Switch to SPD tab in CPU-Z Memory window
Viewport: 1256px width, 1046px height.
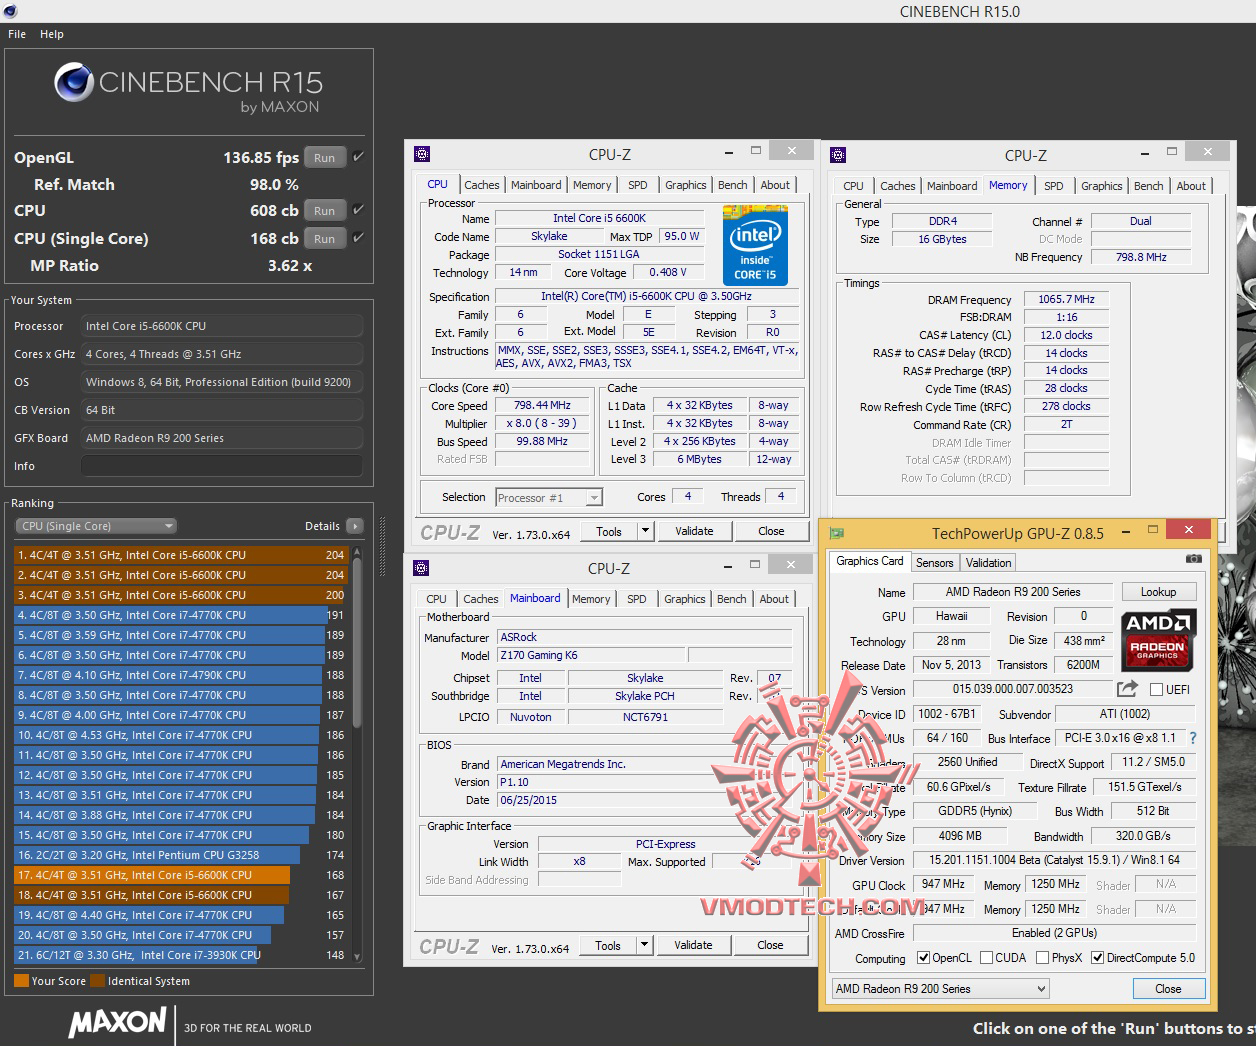[1054, 186]
